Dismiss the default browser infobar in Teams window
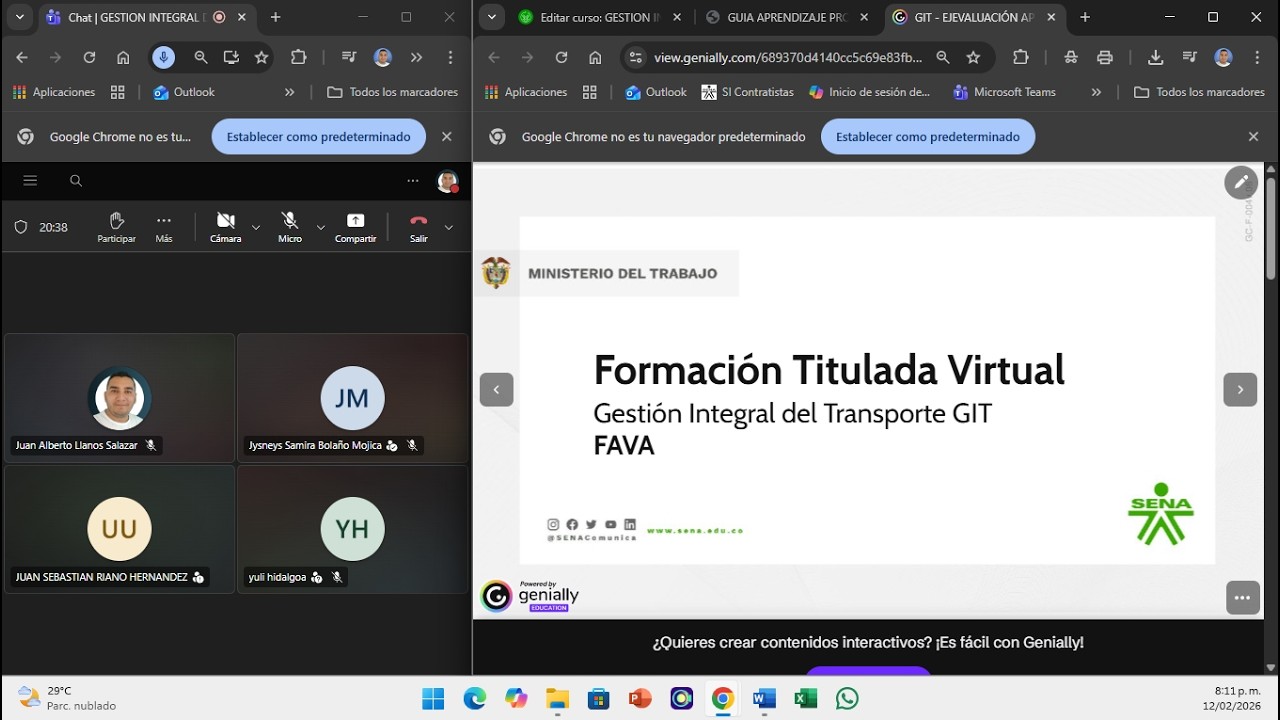This screenshot has height=720, width=1280. click(447, 137)
